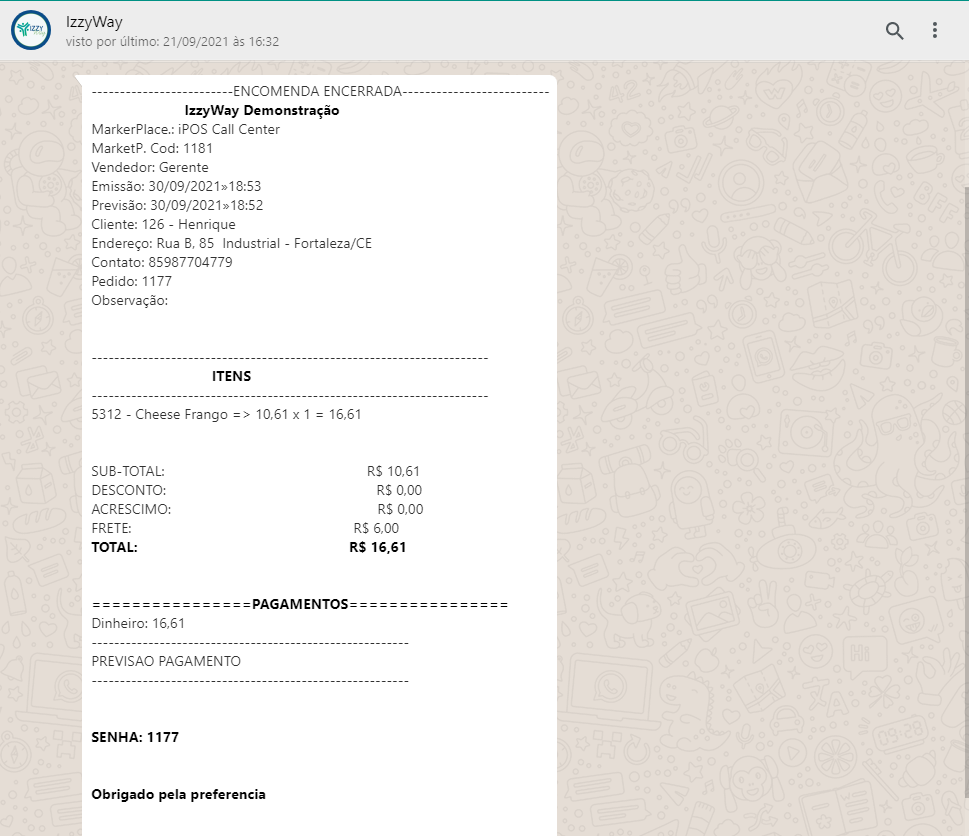Click the item line '5312 - Cheese Frango'
The image size is (969, 836).
[x=226, y=415]
